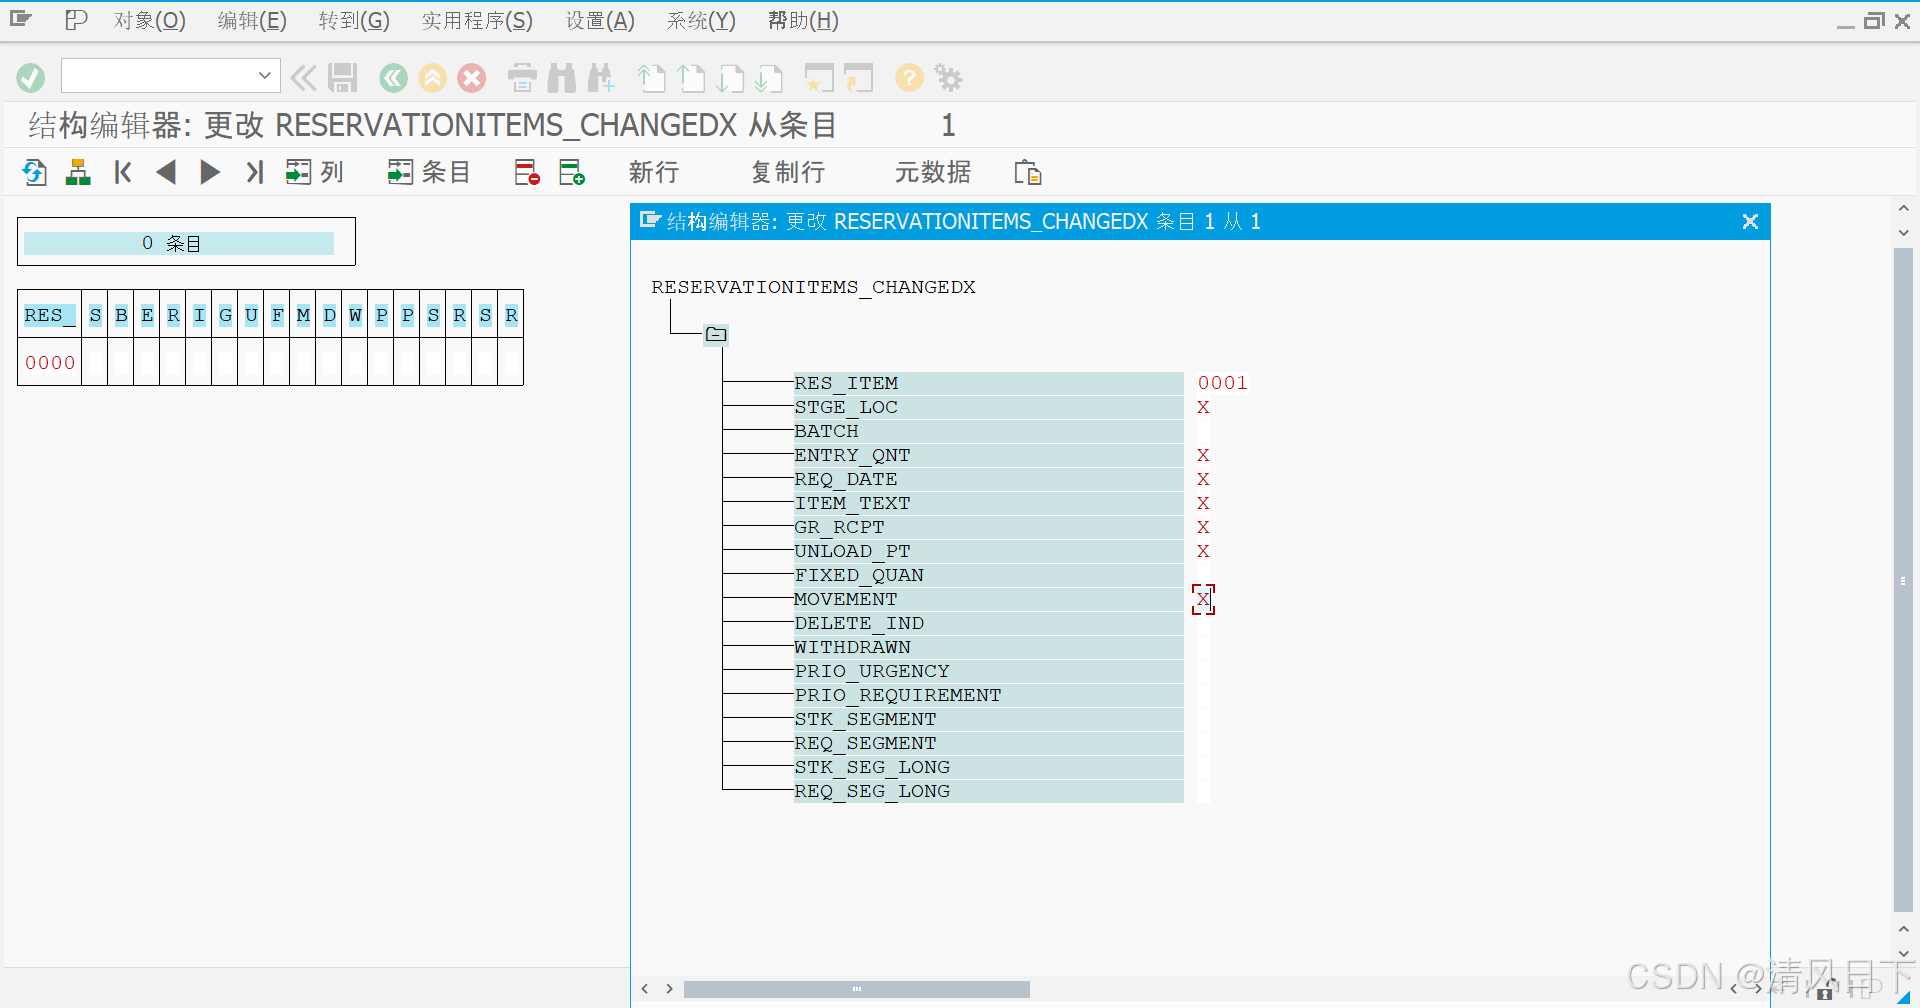Screen dimensions: 1920x1008
Task: Click the Find binoculars icon
Action: tap(562, 77)
